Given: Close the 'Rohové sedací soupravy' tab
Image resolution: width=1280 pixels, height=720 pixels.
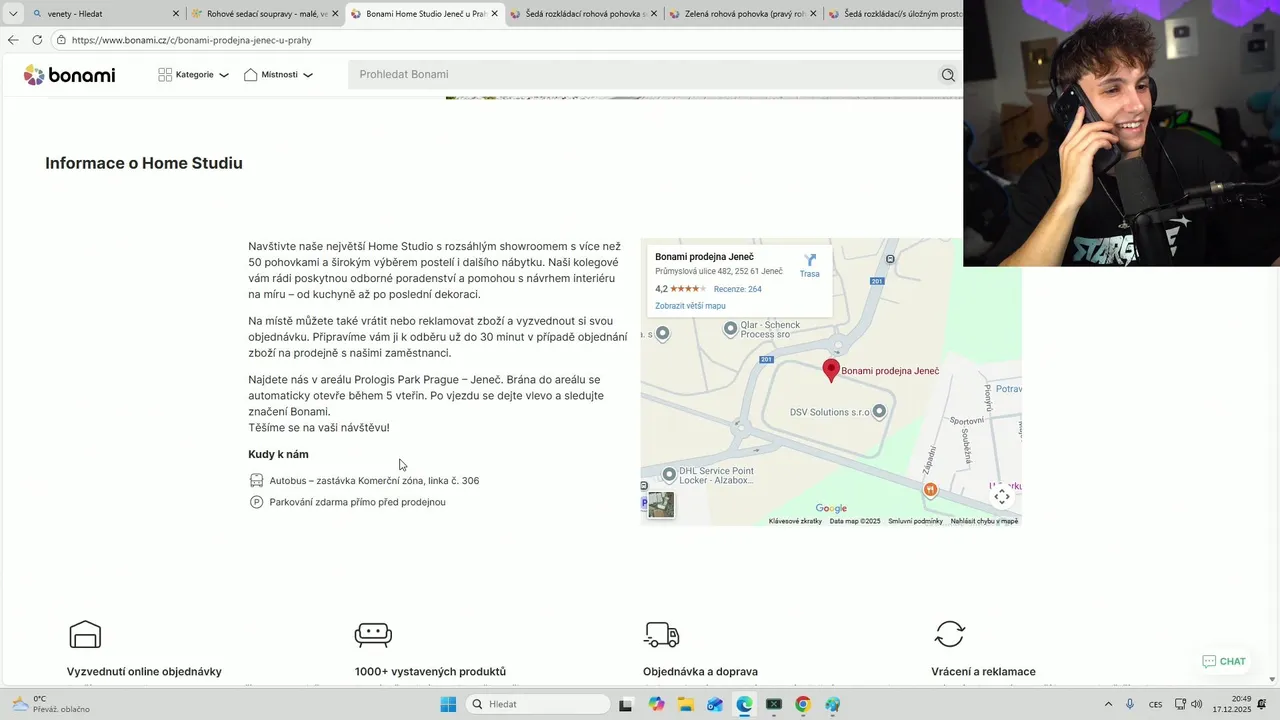Looking at the screenshot, I should pos(335,14).
